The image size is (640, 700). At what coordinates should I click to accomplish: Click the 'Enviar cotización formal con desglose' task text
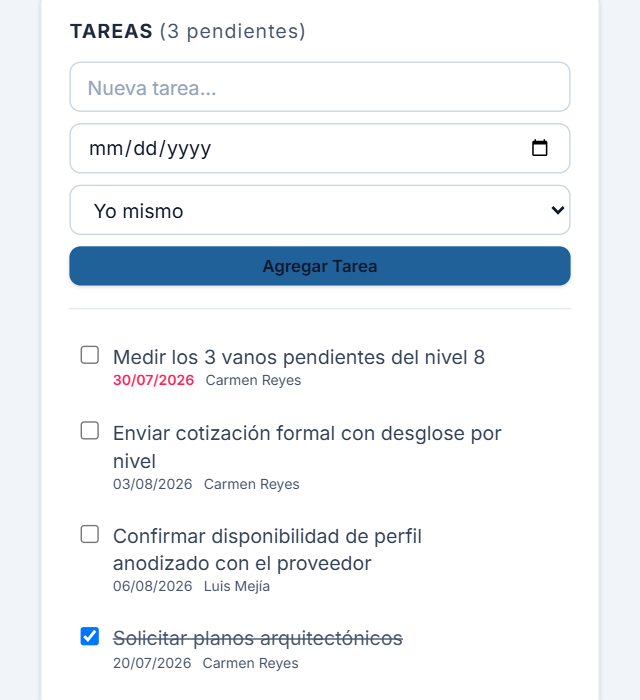tap(307, 447)
